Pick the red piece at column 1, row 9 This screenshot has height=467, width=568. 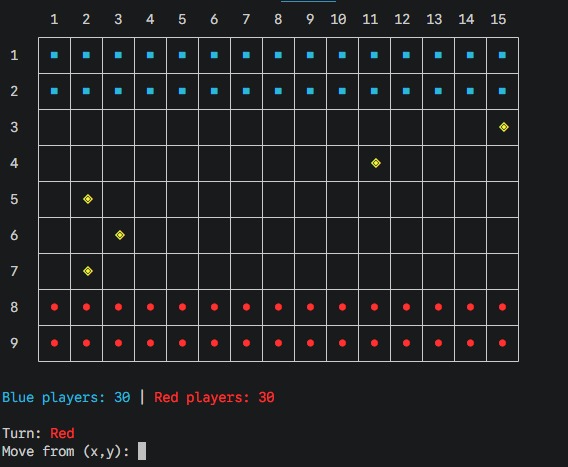click(x=54, y=343)
